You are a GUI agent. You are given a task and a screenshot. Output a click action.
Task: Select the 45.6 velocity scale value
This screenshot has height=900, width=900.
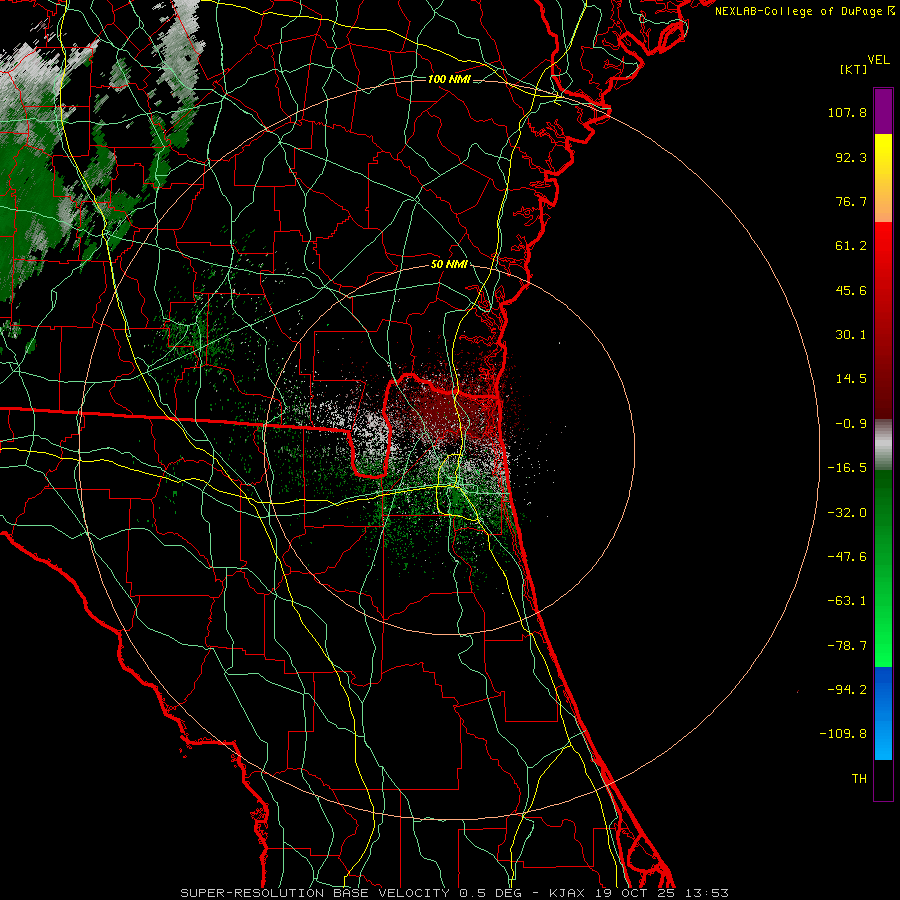(851, 290)
